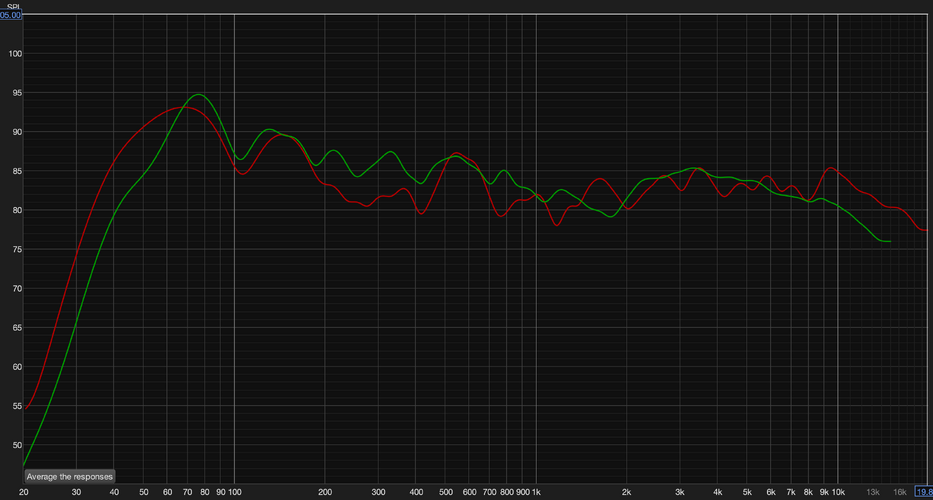Click the 13k frequency axis label
The height and width of the screenshot is (500, 933).
873,492
